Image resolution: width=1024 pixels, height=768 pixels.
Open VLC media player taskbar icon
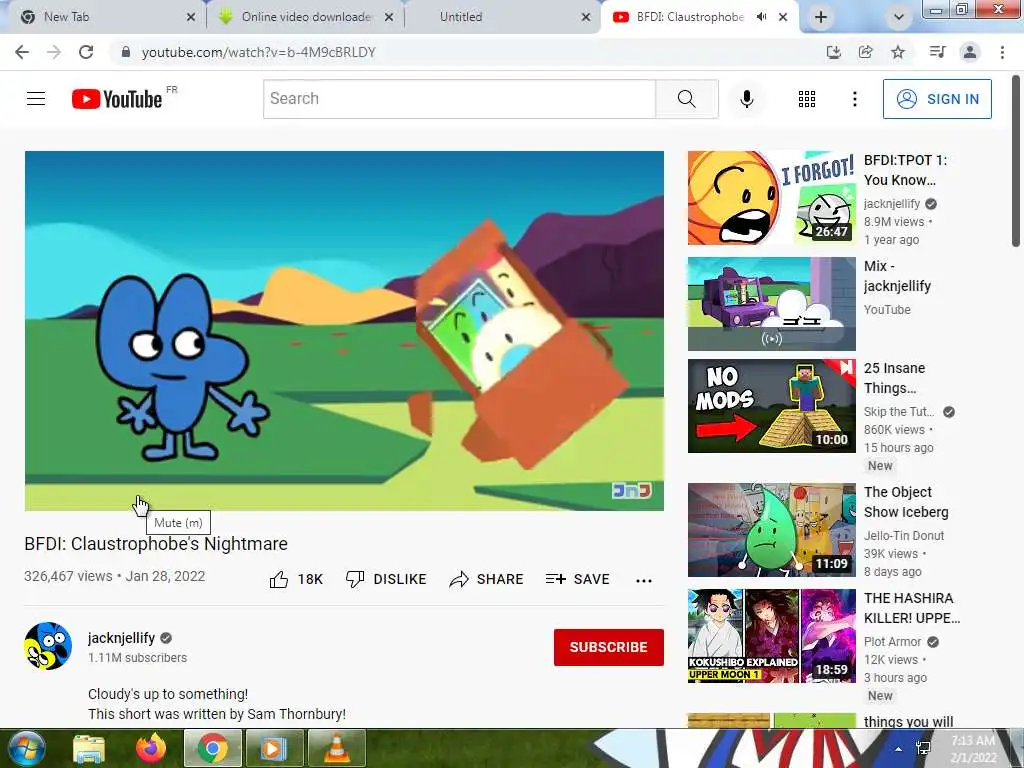[336, 748]
